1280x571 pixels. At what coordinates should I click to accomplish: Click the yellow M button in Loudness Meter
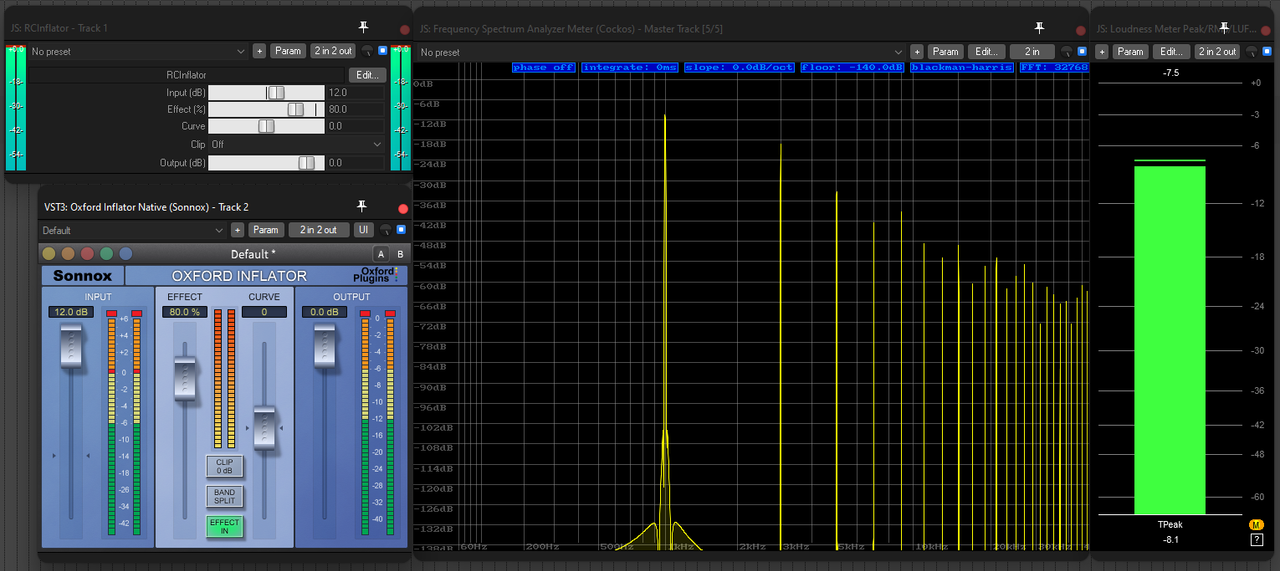click(x=1256, y=525)
